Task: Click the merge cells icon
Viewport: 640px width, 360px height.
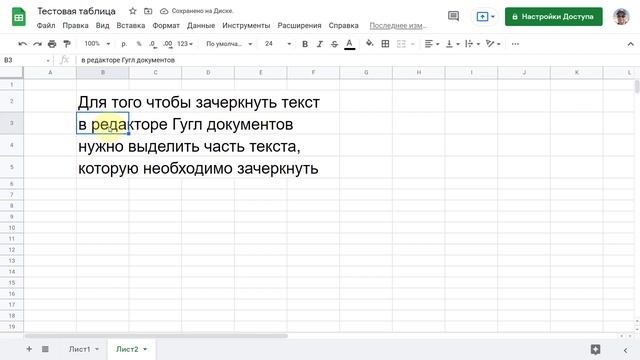Action: [x=401, y=44]
